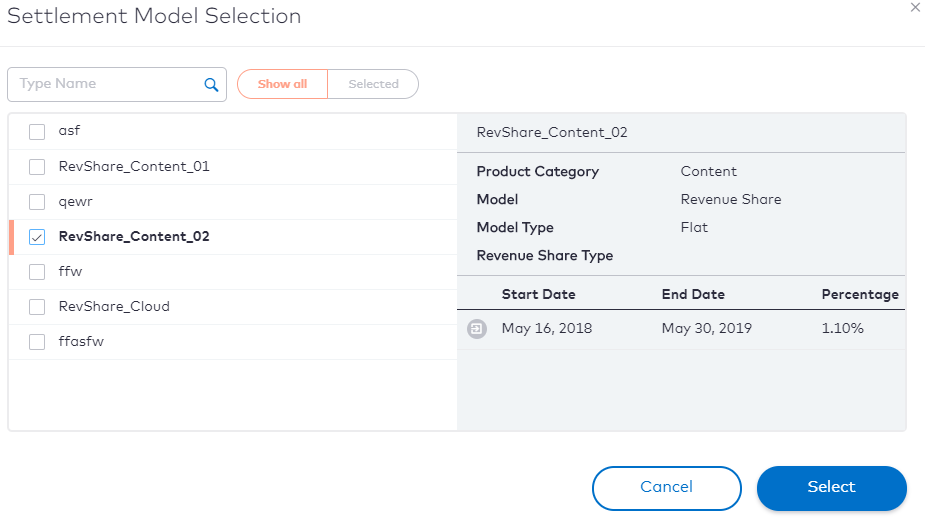Image resolution: width=925 pixels, height=519 pixels.
Task: Click the Start Date column header
Action: pyautogui.click(x=539, y=294)
